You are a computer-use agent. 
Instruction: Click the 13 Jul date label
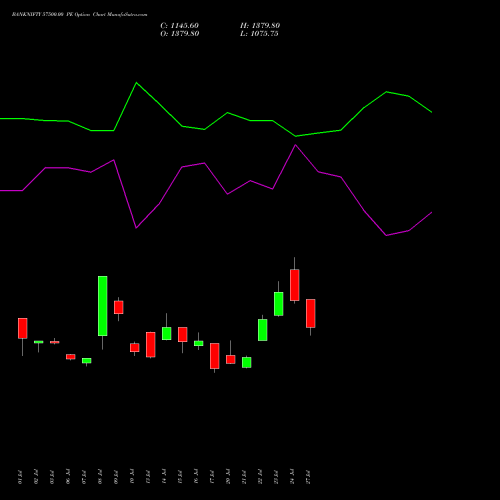pos(148,477)
